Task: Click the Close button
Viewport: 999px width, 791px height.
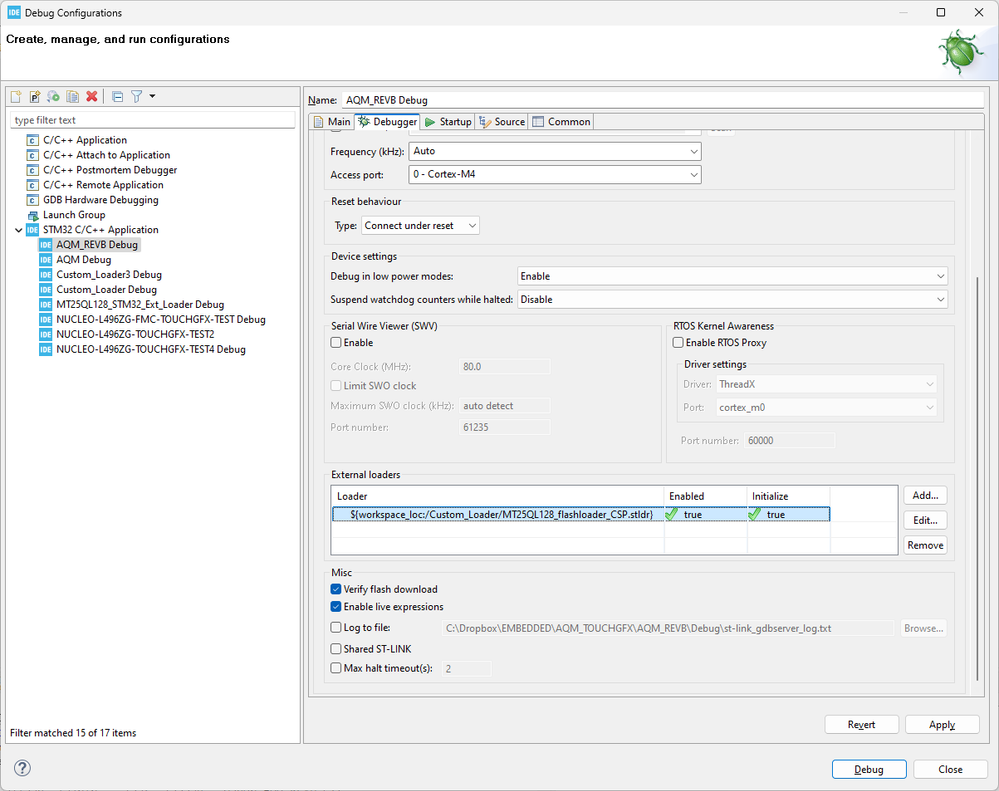Action: (x=950, y=769)
